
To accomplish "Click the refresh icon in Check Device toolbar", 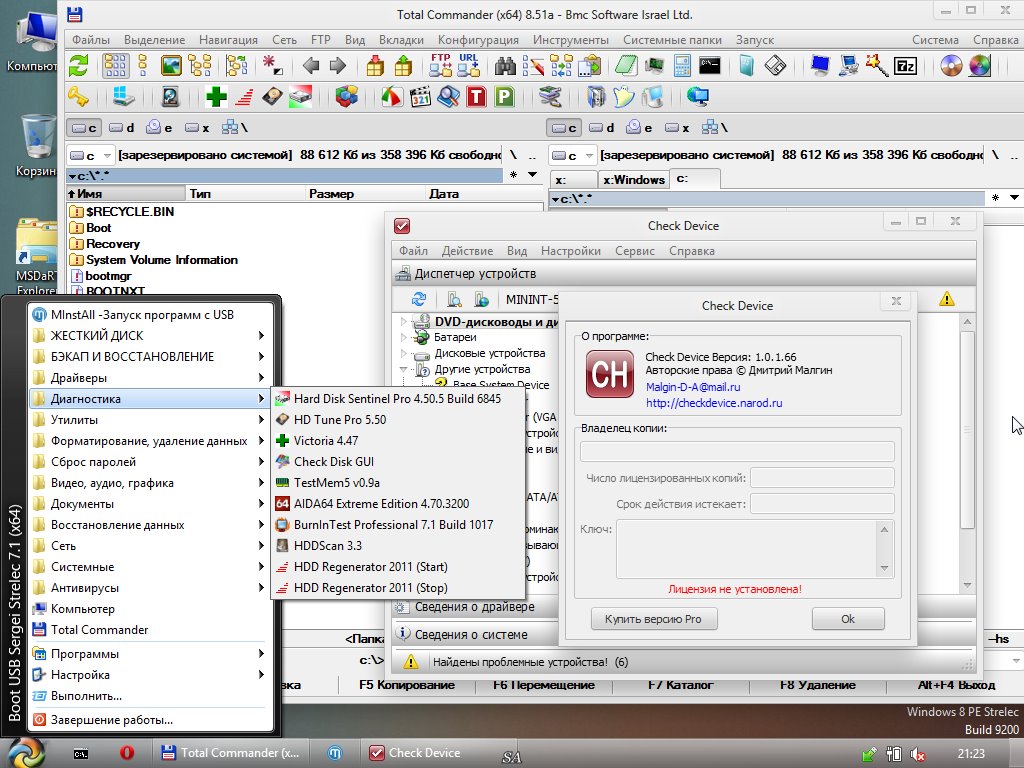I will pos(419,299).
